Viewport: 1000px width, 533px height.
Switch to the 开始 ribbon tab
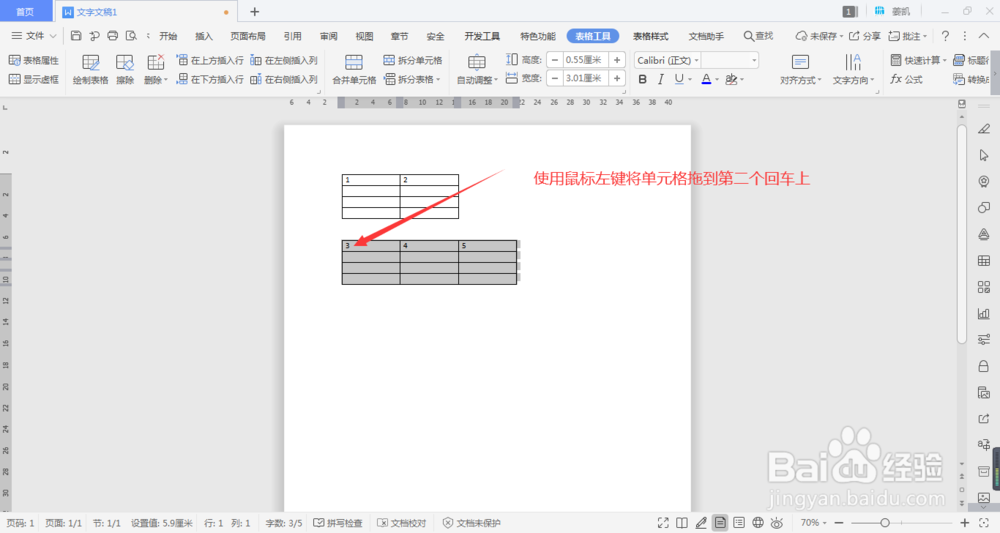coord(168,36)
